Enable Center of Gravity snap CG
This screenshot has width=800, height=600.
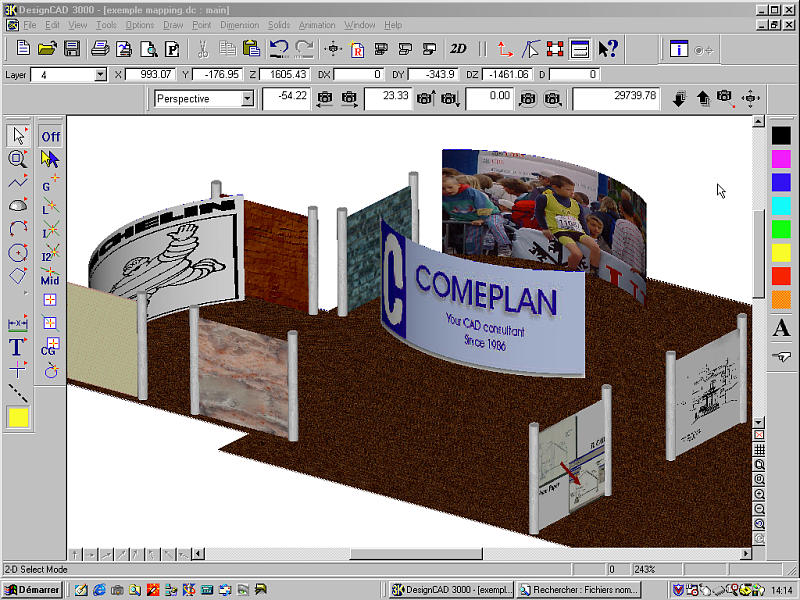[x=50, y=346]
